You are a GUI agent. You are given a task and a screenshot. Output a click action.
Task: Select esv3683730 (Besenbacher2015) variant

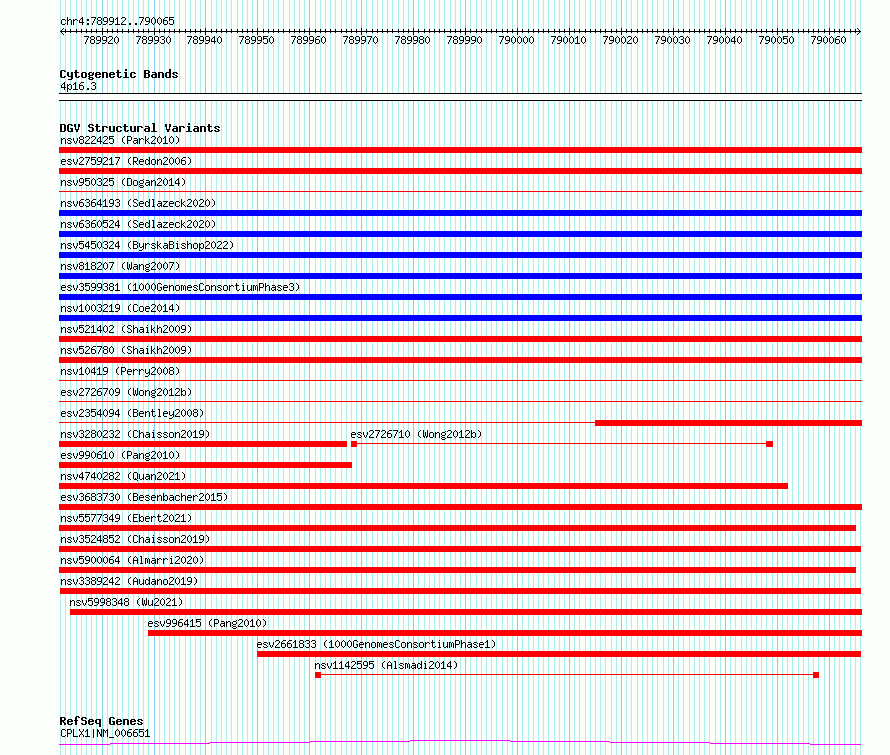[144, 497]
